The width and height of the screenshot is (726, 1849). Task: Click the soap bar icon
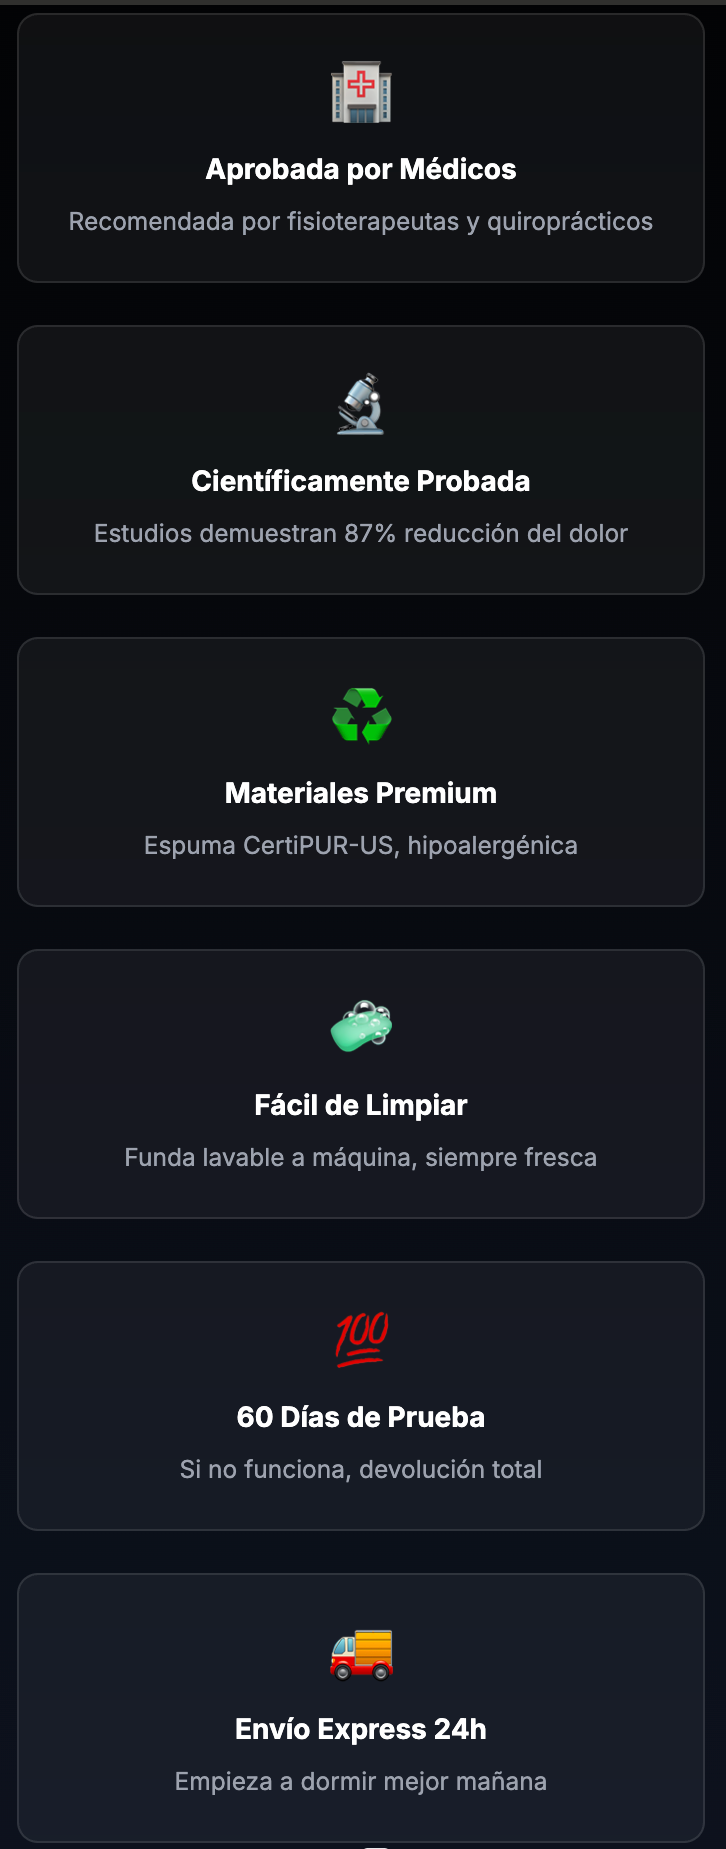click(x=361, y=1027)
